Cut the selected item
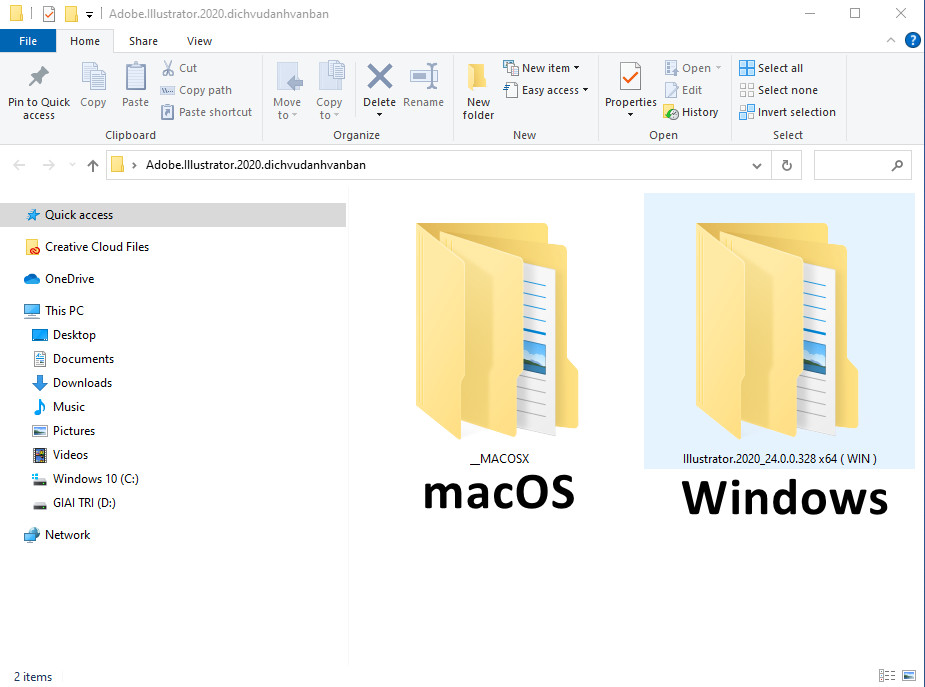 [x=179, y=68]
